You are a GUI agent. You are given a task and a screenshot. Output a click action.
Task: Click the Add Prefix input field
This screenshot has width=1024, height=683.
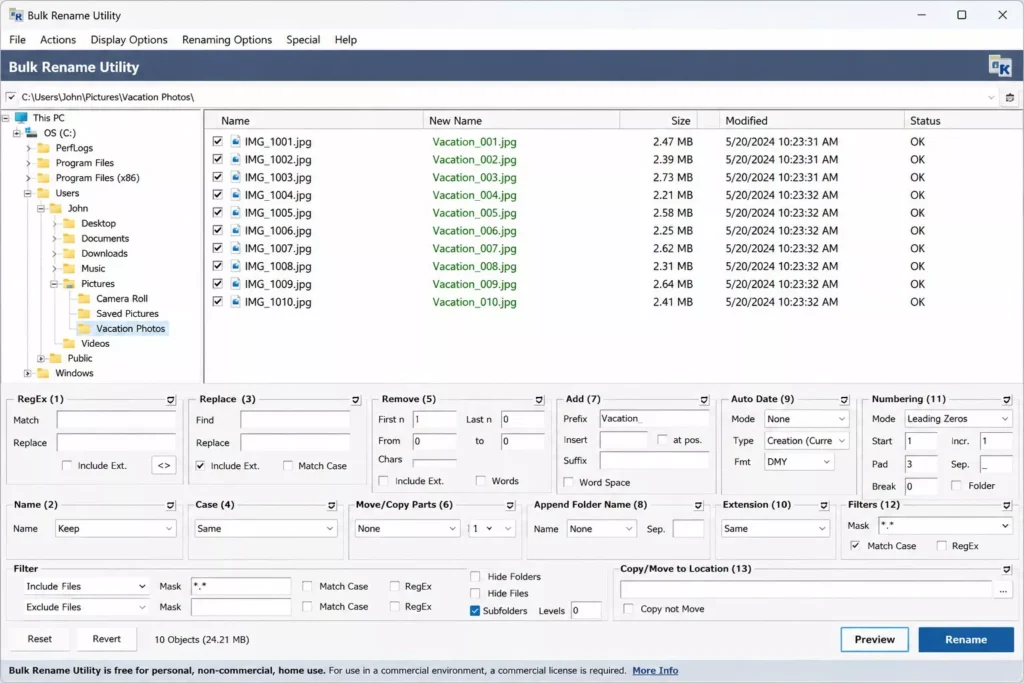tap(654, 419)
